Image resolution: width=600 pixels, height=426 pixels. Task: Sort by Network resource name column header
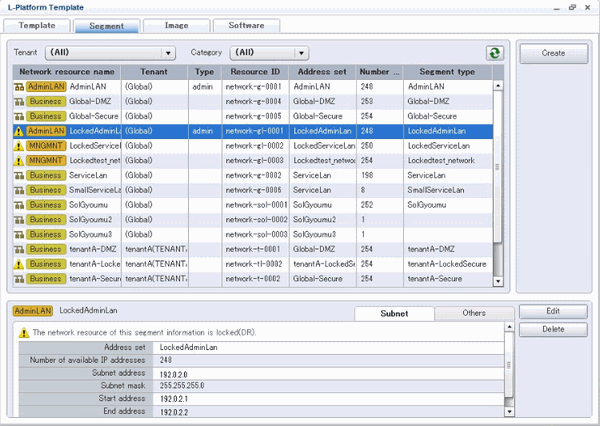tap(66, 72)
